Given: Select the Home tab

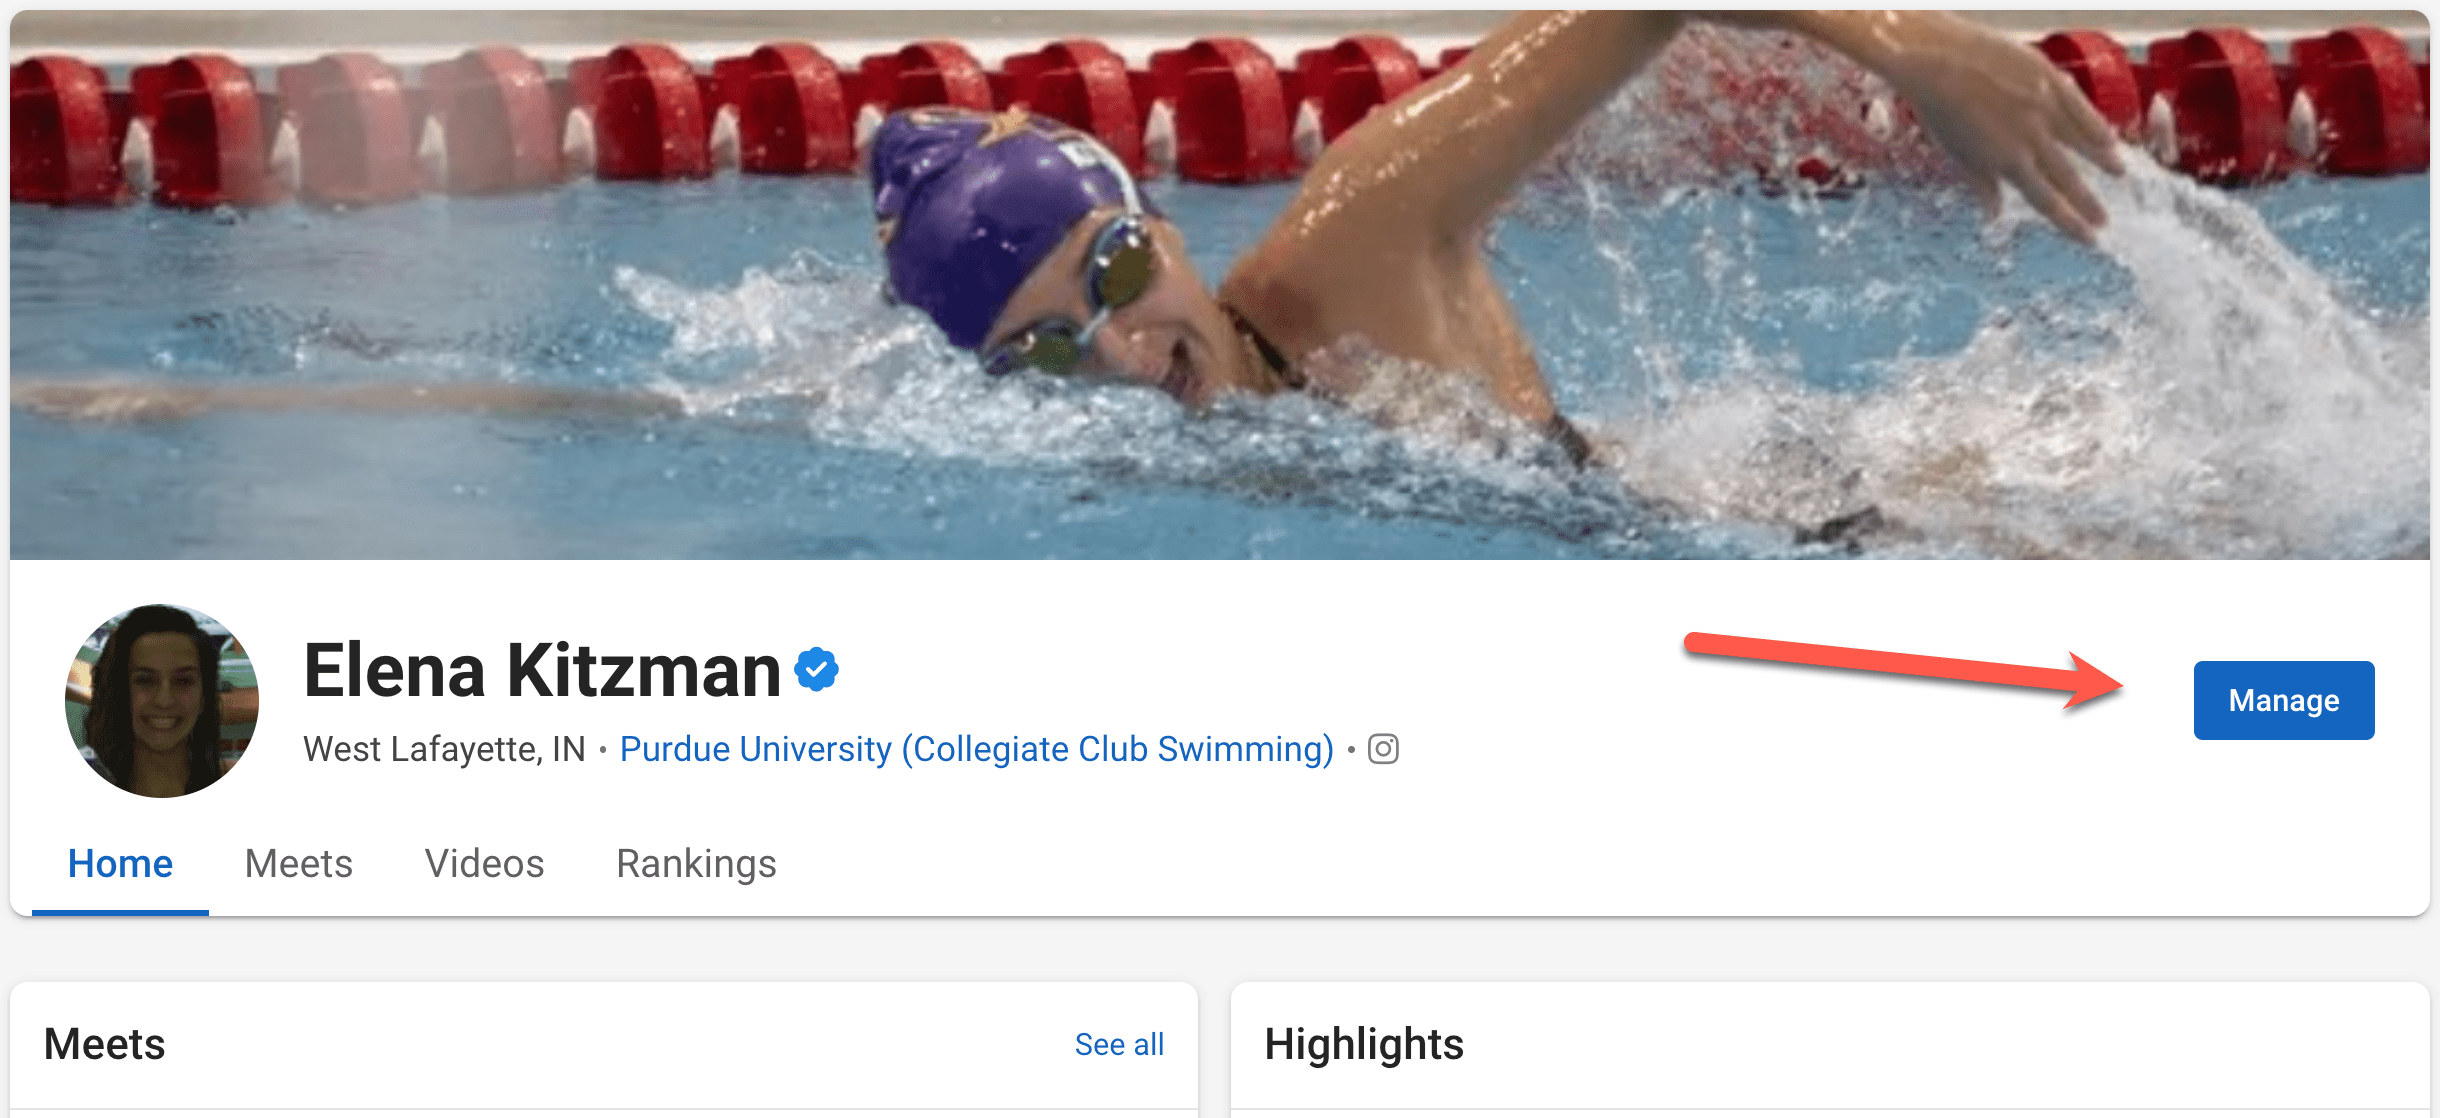Looking at the screenshot, I should click(120, 863).
